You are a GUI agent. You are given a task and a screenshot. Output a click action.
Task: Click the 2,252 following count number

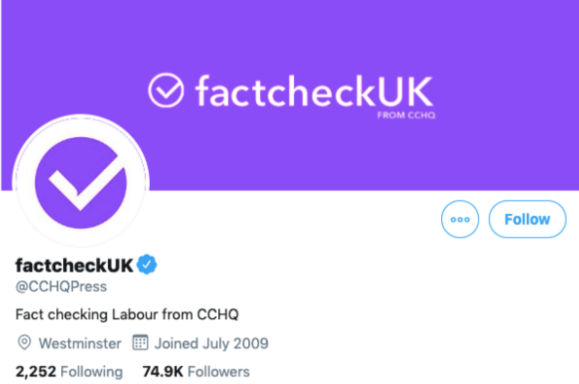coord(36,371)
